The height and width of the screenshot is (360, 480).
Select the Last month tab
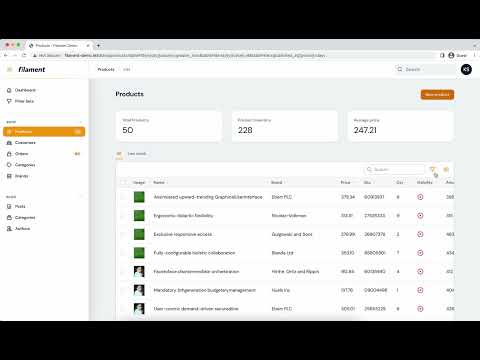point(137,154)
